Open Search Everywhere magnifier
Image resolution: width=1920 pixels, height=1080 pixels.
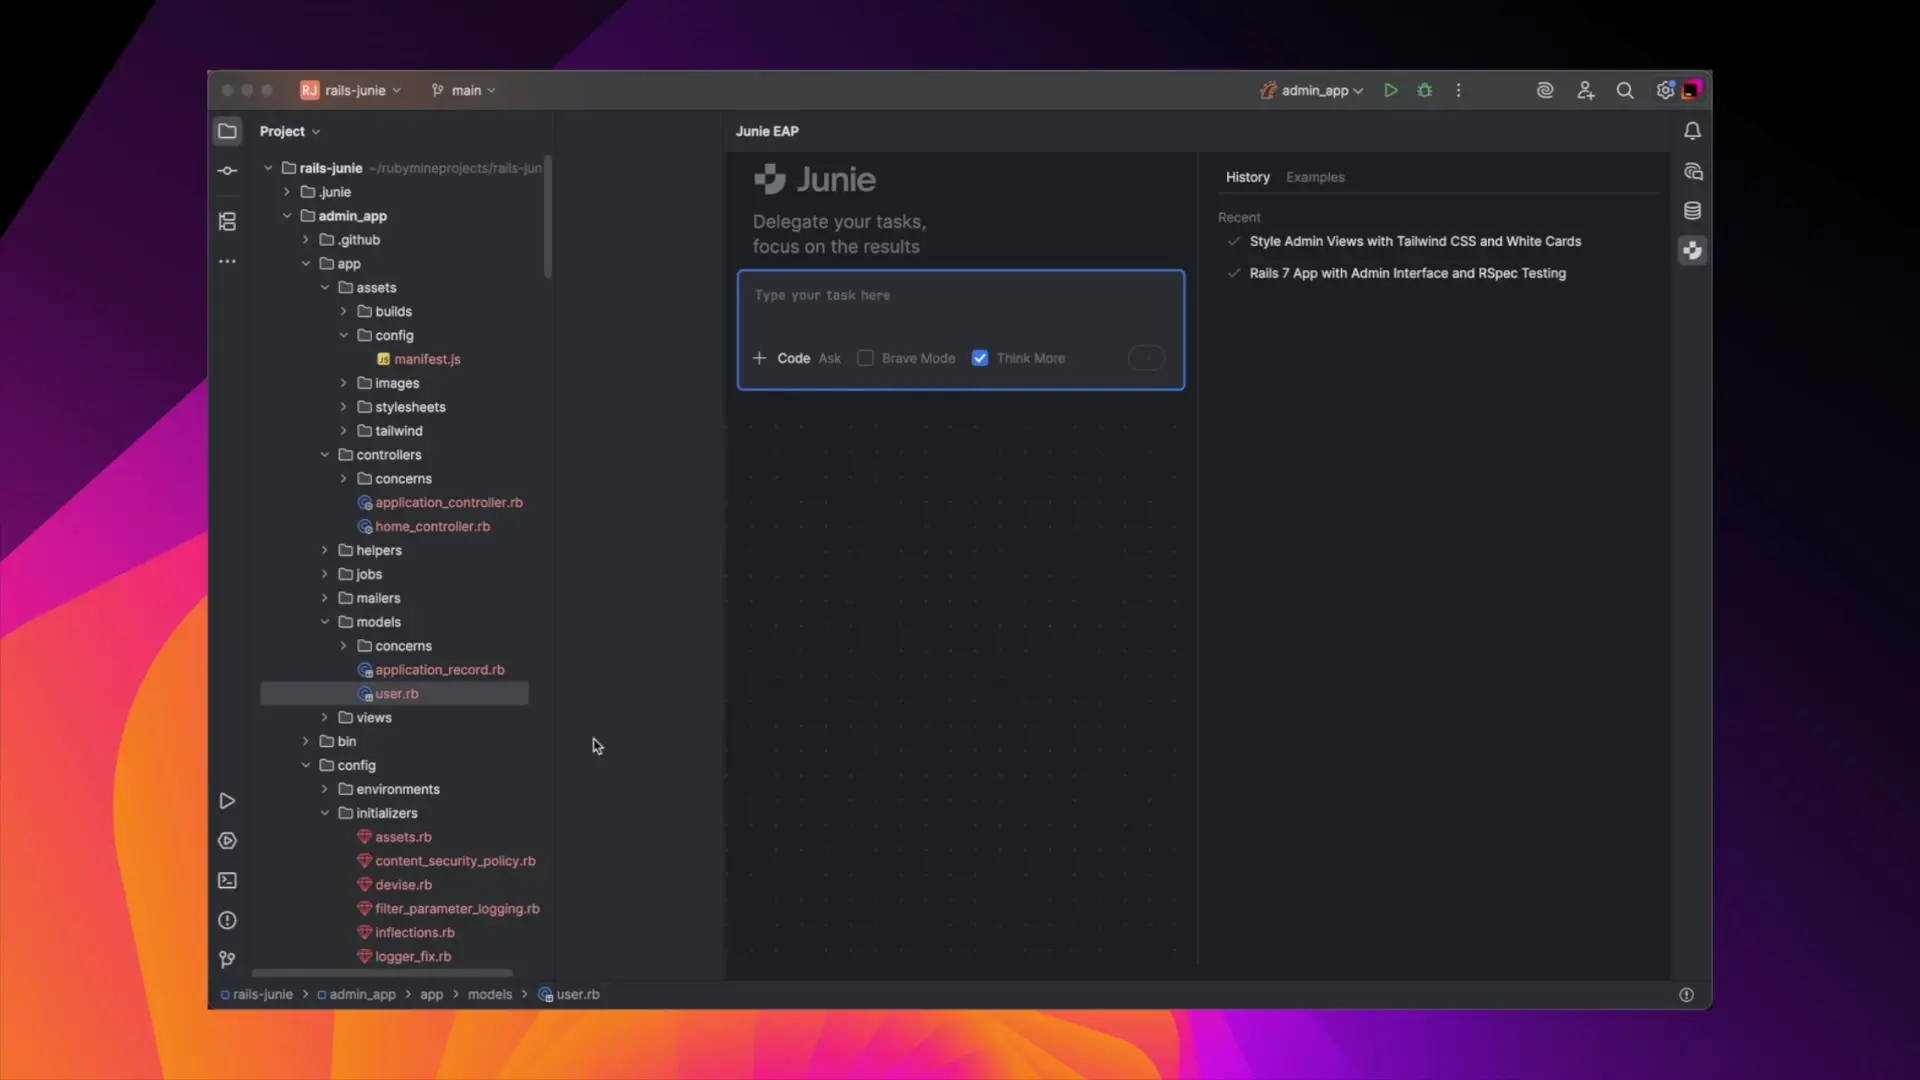pyautogui.click(x=1625, y=90)
